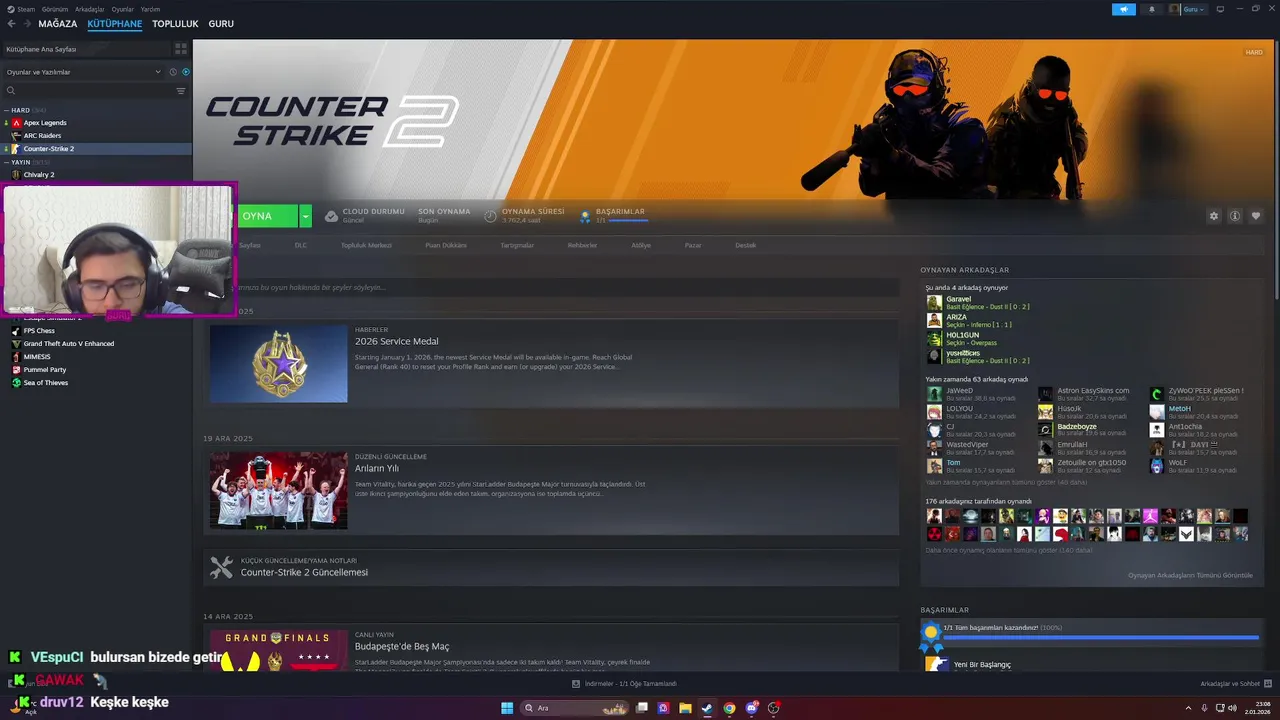The image size is (1280, 720).
Task: Open Discord from the taskbar
Action: [752, 708]
